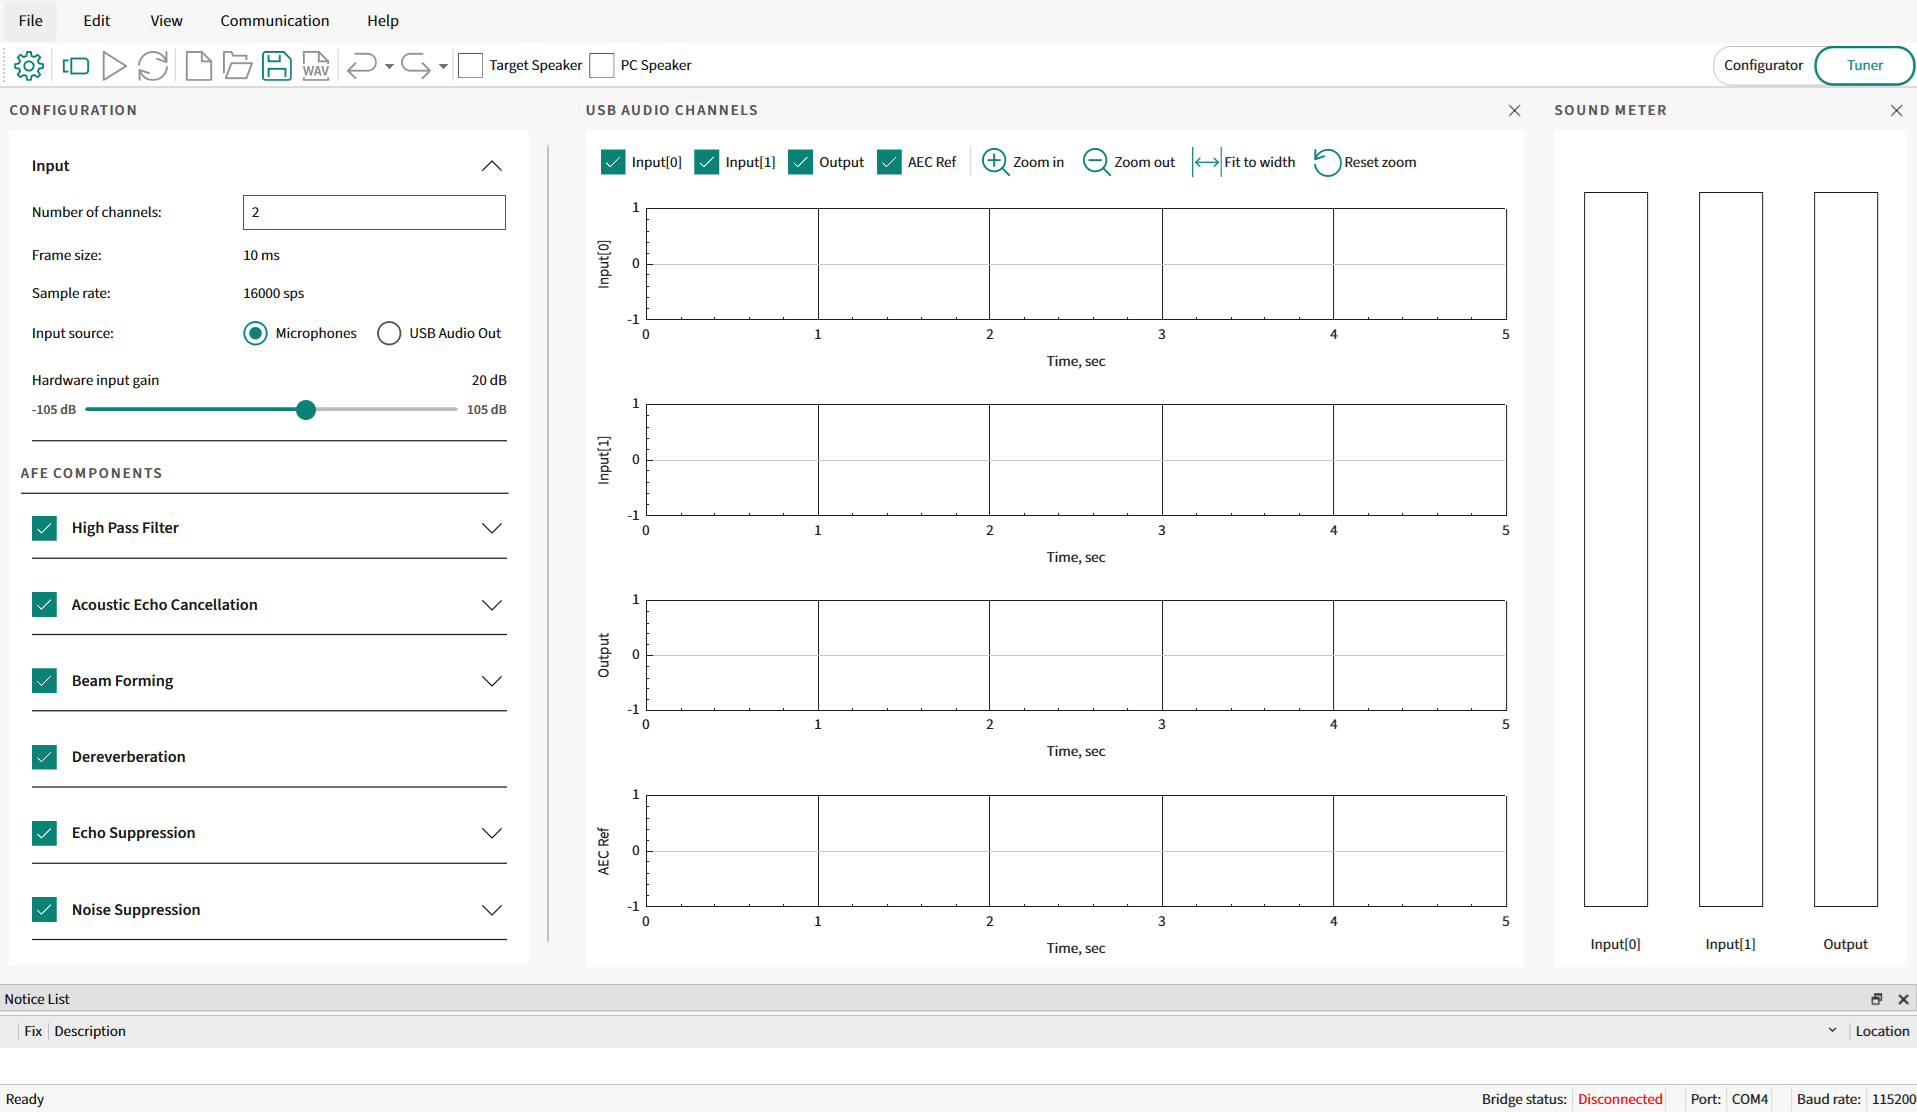
Task: Enable the Target Speaker checkbox
Action: [471, 66]
